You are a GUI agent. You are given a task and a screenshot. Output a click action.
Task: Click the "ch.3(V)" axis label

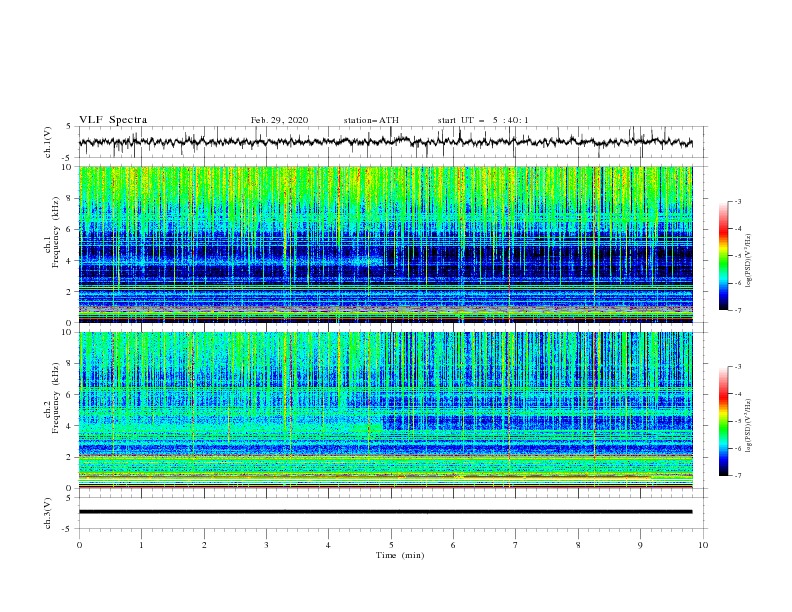click(x=48, y=513)
